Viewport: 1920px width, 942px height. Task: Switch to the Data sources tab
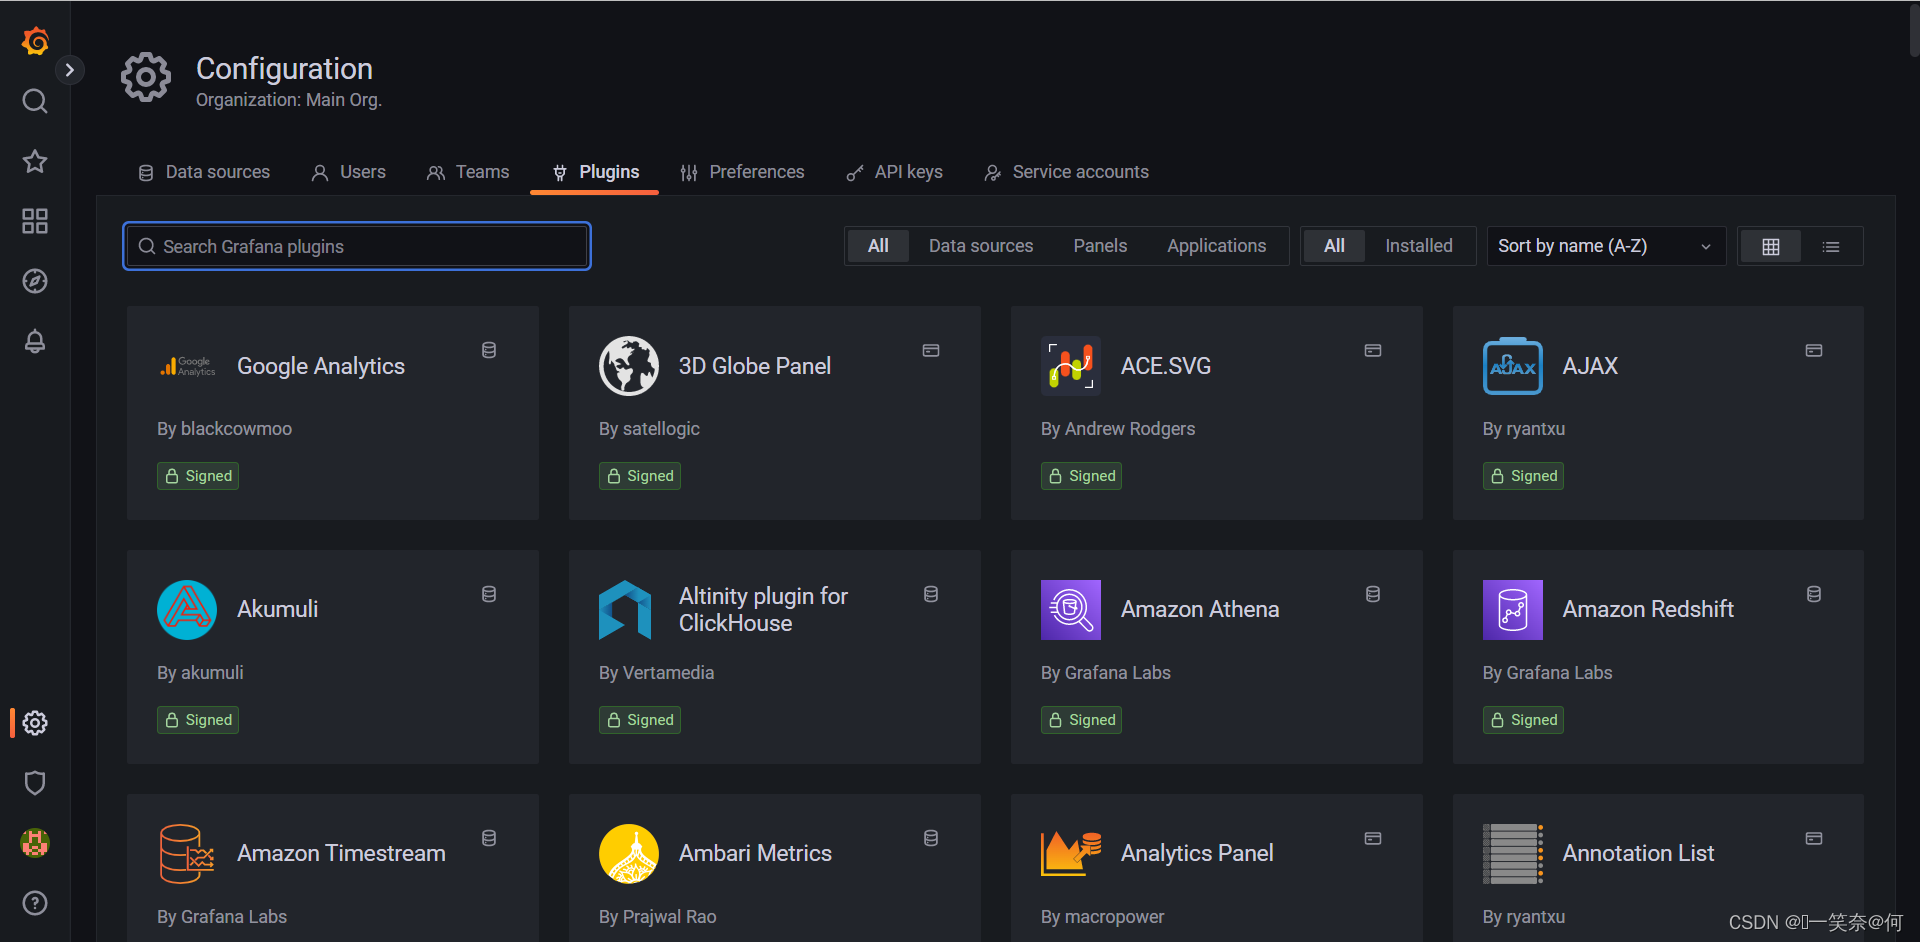[x=204, y=172]
